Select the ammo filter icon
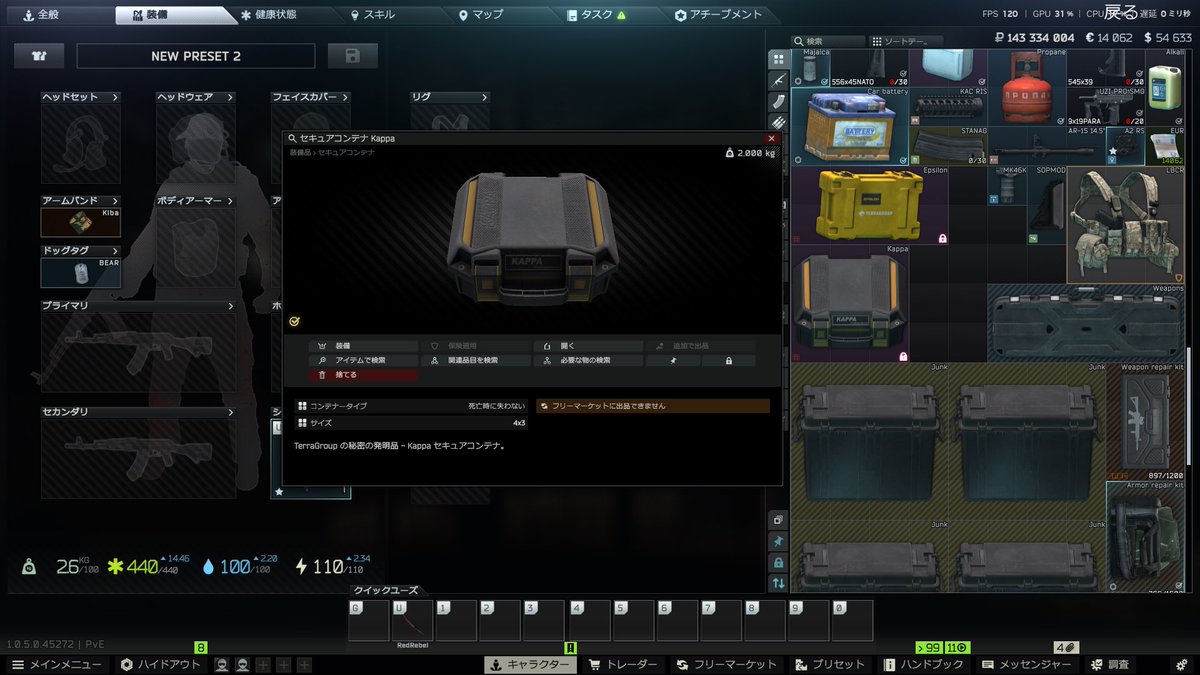 point(778,122)
